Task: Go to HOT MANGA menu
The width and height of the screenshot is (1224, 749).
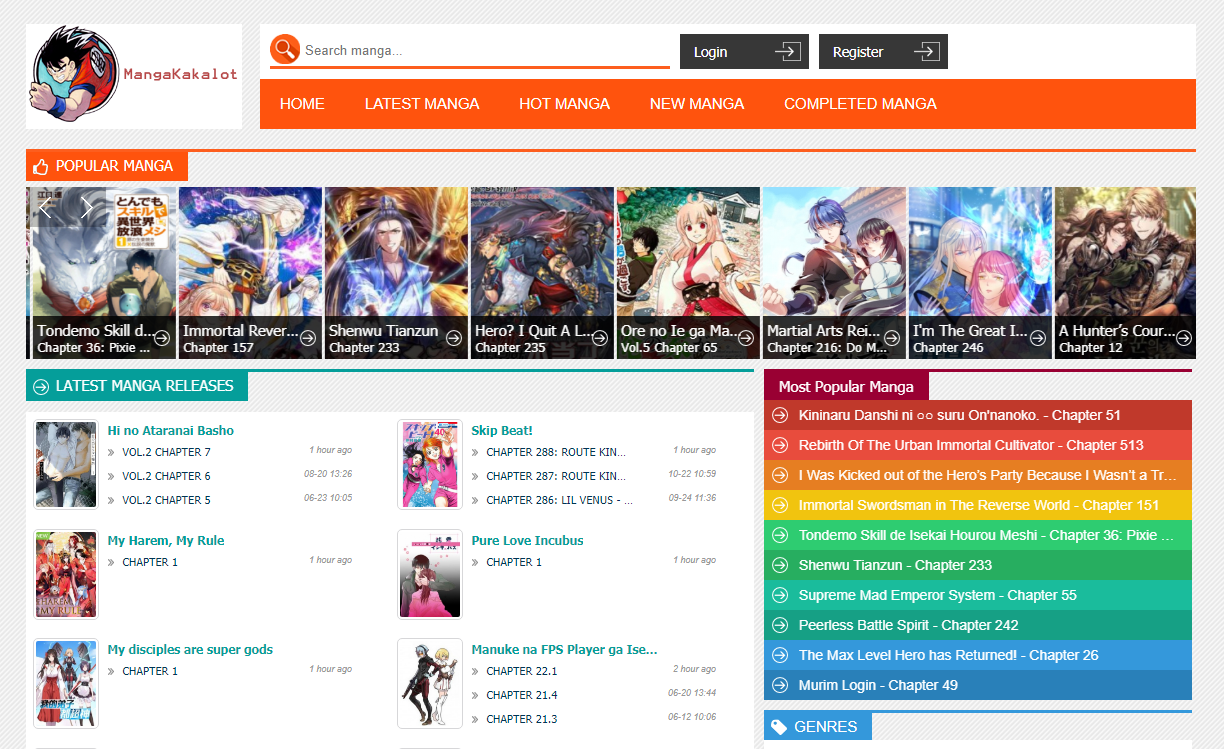Action: coord(564,104)
